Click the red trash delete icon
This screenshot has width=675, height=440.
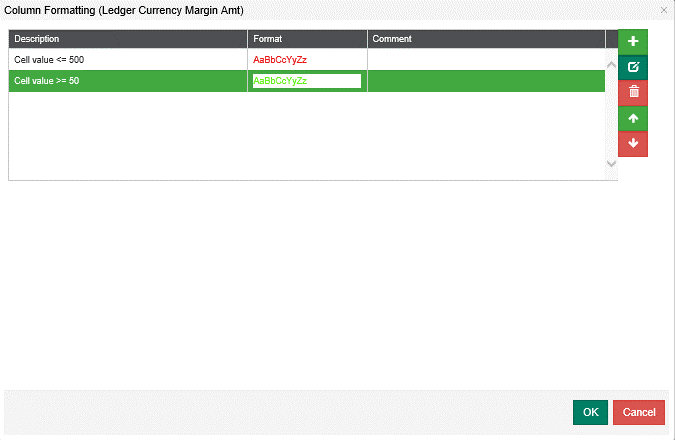633,93
